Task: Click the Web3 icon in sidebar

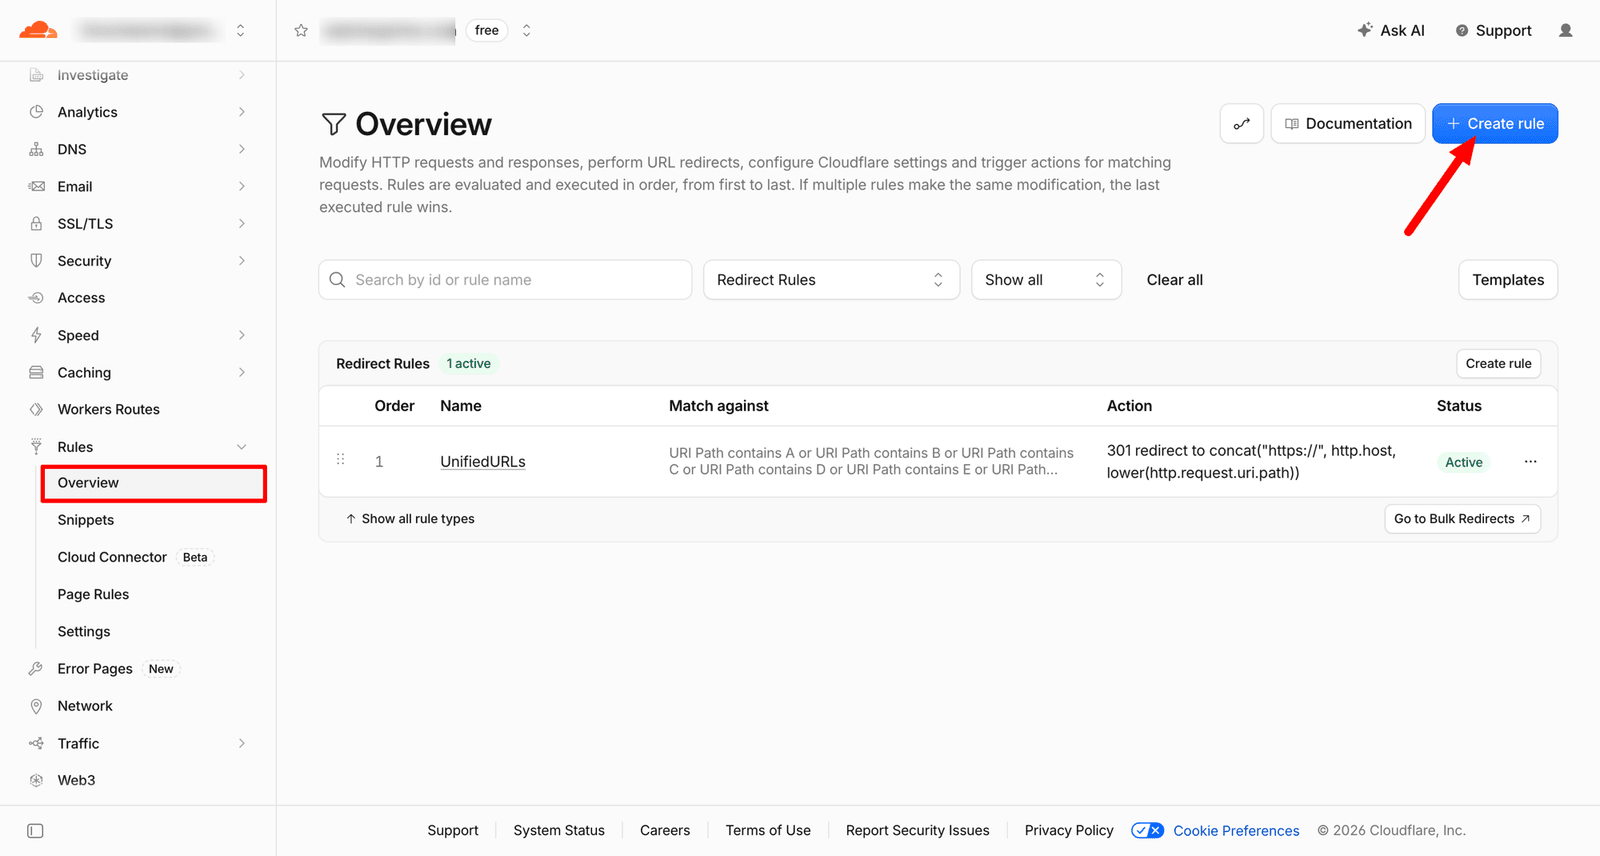Action: [x=36, y=780]
